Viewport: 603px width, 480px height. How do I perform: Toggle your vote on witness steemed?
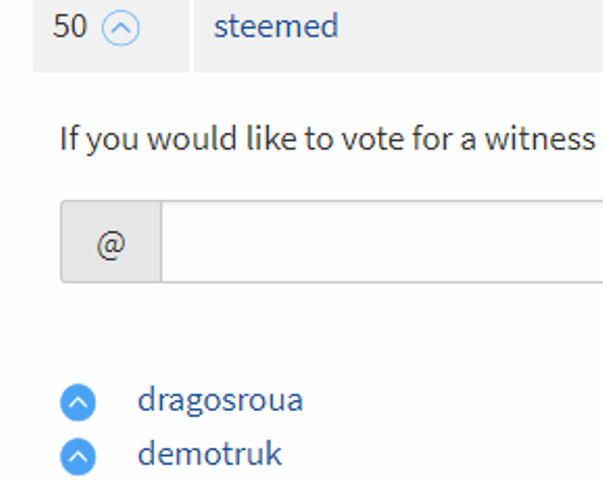(122, 29)
